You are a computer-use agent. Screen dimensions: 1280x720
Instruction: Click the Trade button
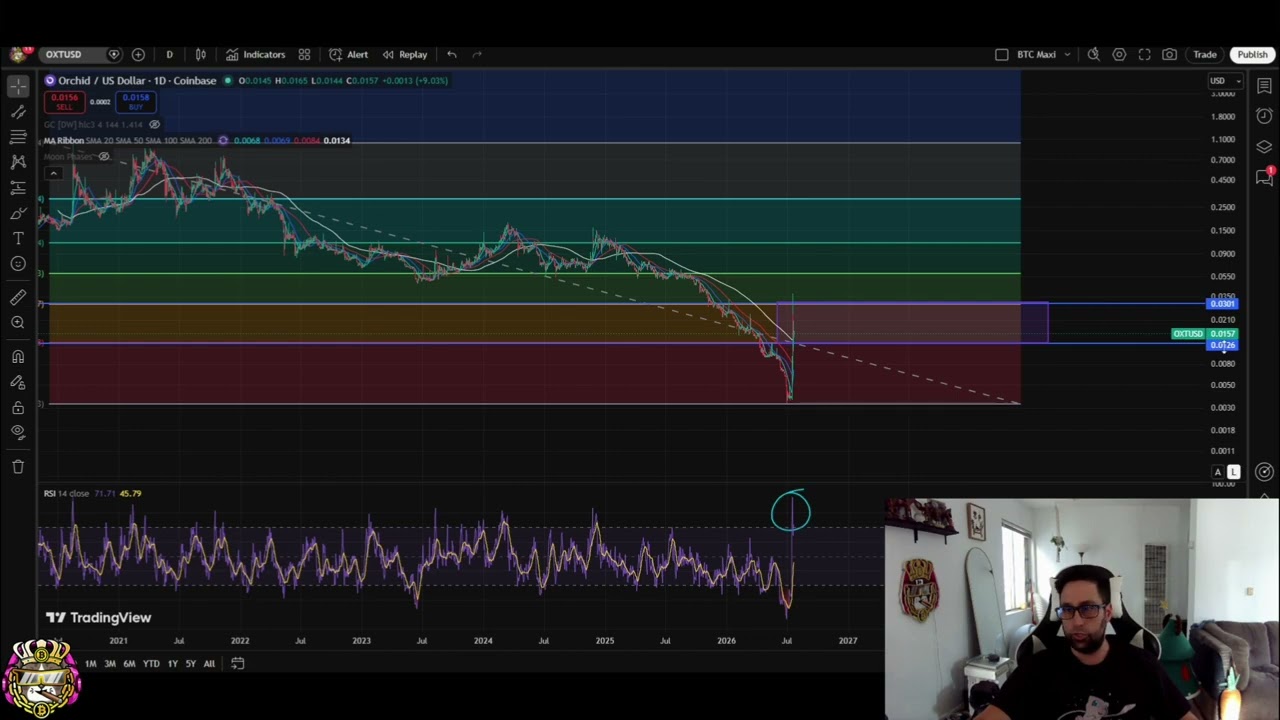(1204, 54)
